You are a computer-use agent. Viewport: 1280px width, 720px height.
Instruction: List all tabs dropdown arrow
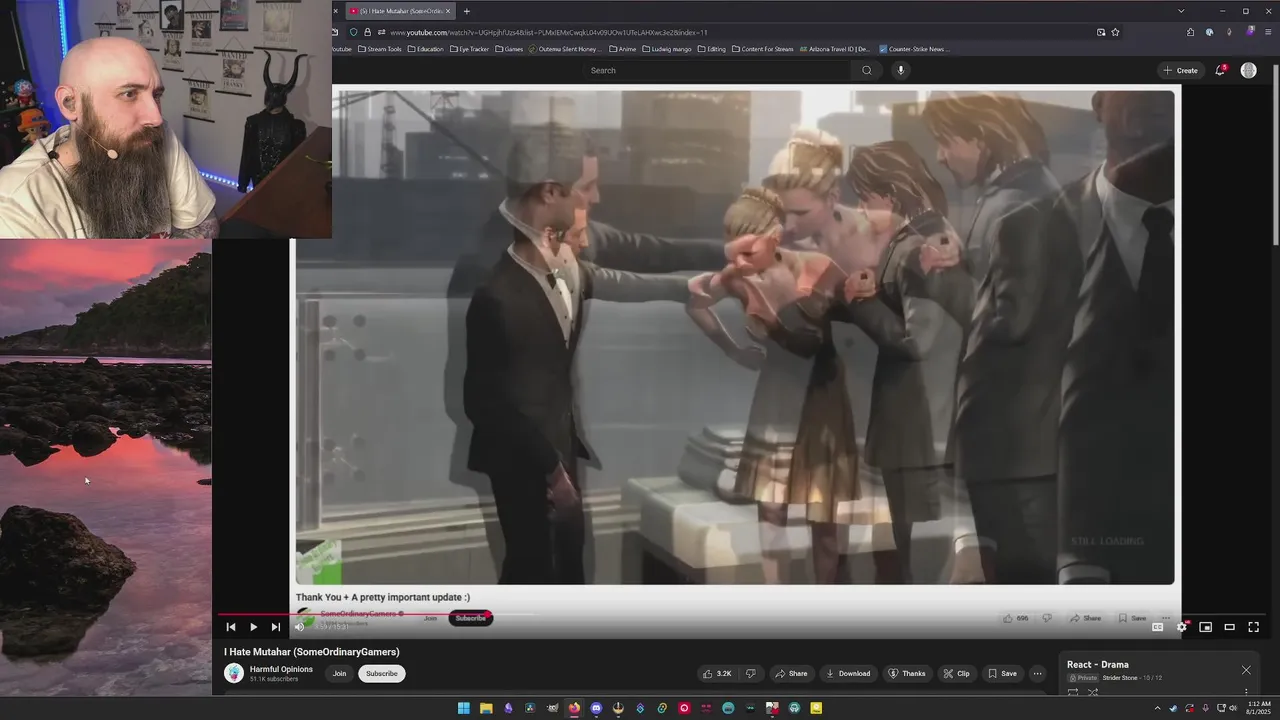click(1181, 11)
